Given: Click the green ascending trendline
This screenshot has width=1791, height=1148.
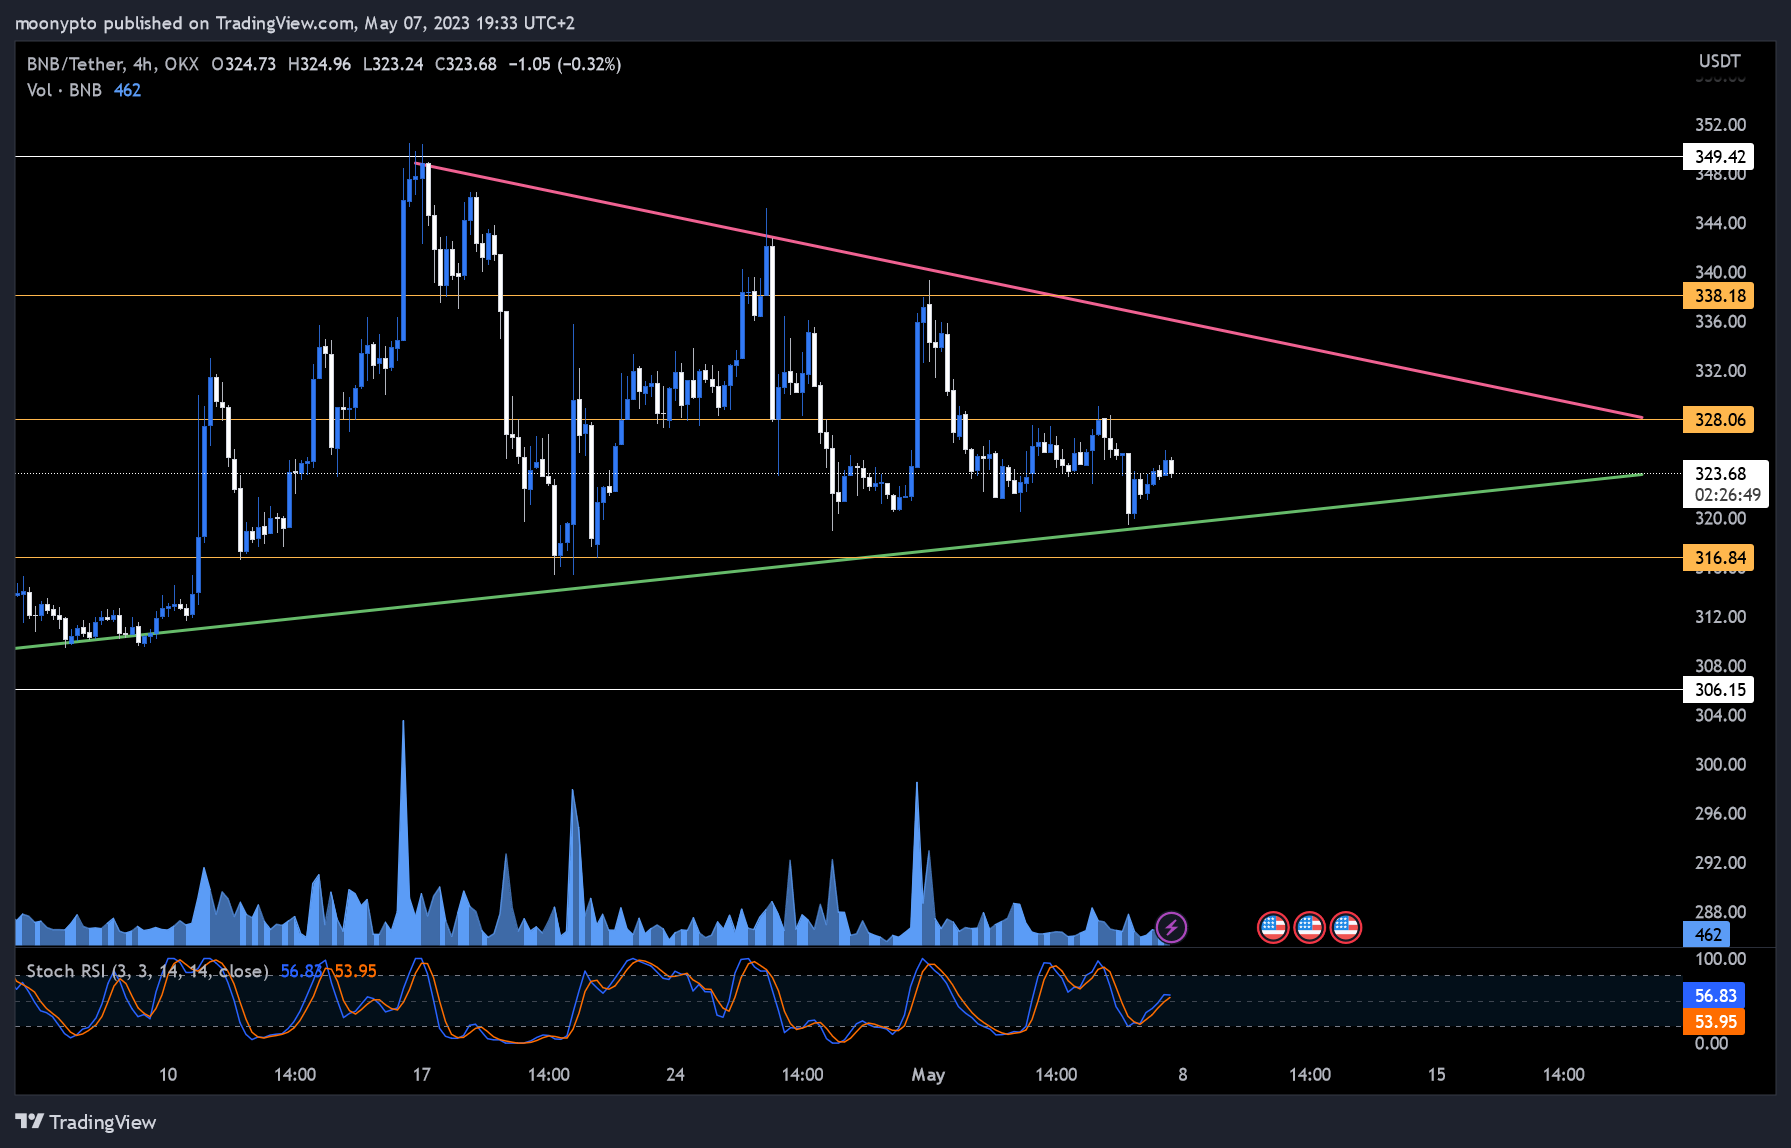Looking at the screenshot, I should [829, 562].
